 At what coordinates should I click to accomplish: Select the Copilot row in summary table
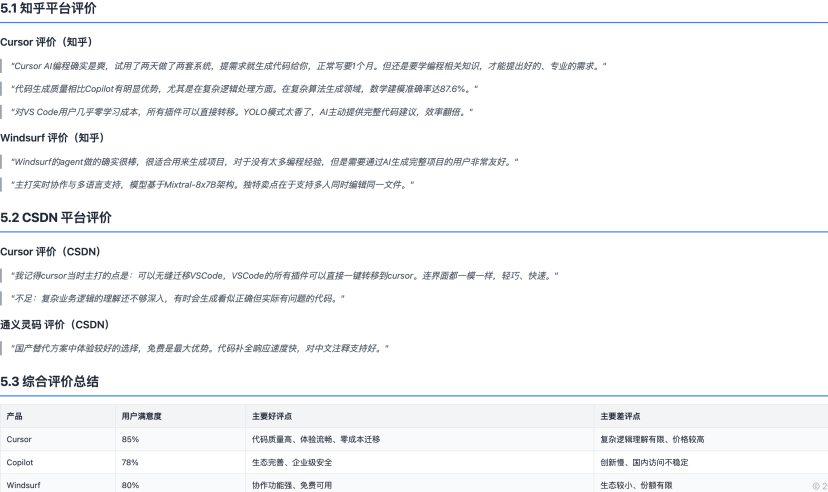[x=20, y=462]
